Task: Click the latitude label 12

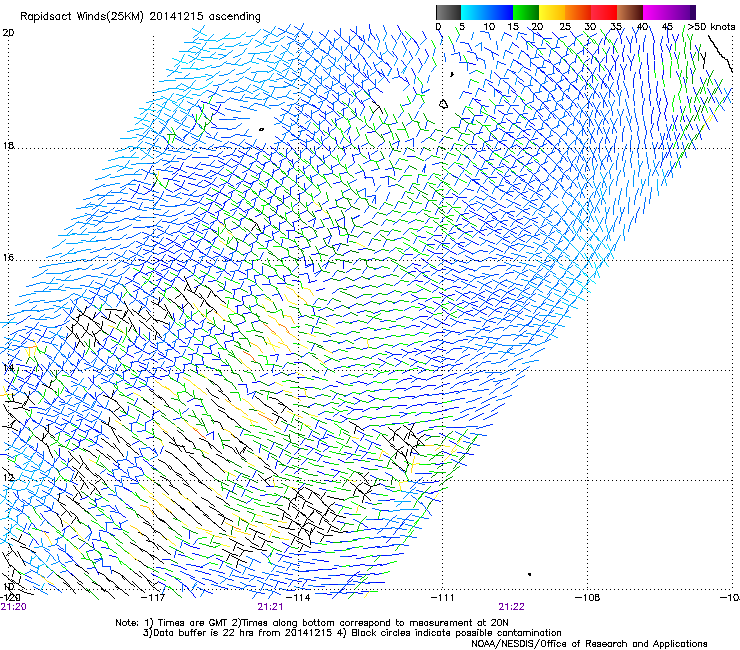Action: (8, 477)
